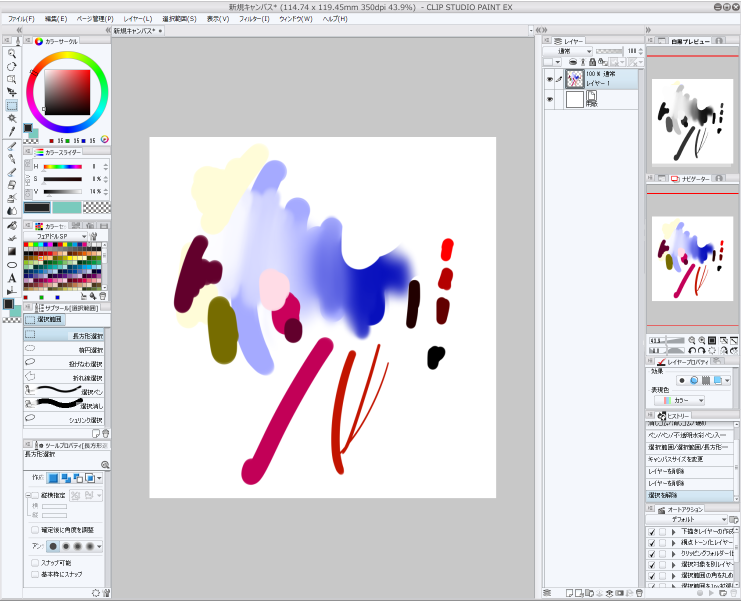This screenshot has height=601, width=741.
Task: Open the layer blend mode 通常 dropdown
Action: 573,50
